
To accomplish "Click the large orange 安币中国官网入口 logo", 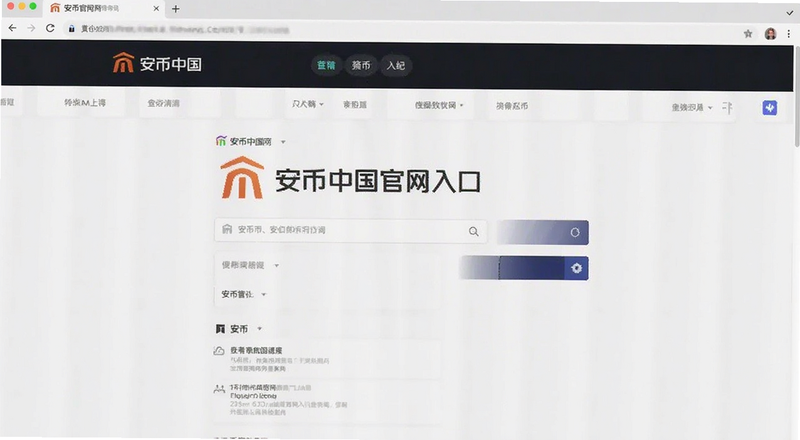I will pos(242,178).
